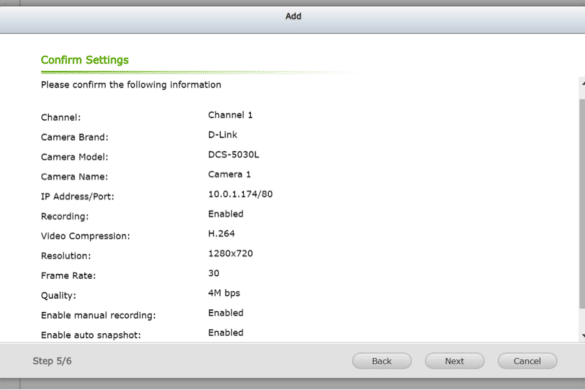Click the 1280x720 resolution value
585x390 pixels.
pos(230,253)
